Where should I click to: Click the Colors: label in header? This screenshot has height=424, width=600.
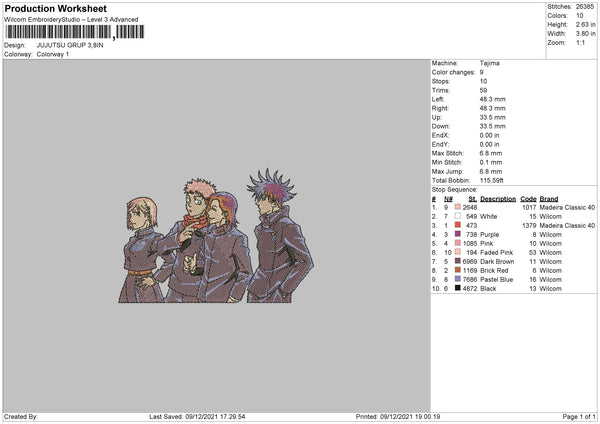[557, 16]
